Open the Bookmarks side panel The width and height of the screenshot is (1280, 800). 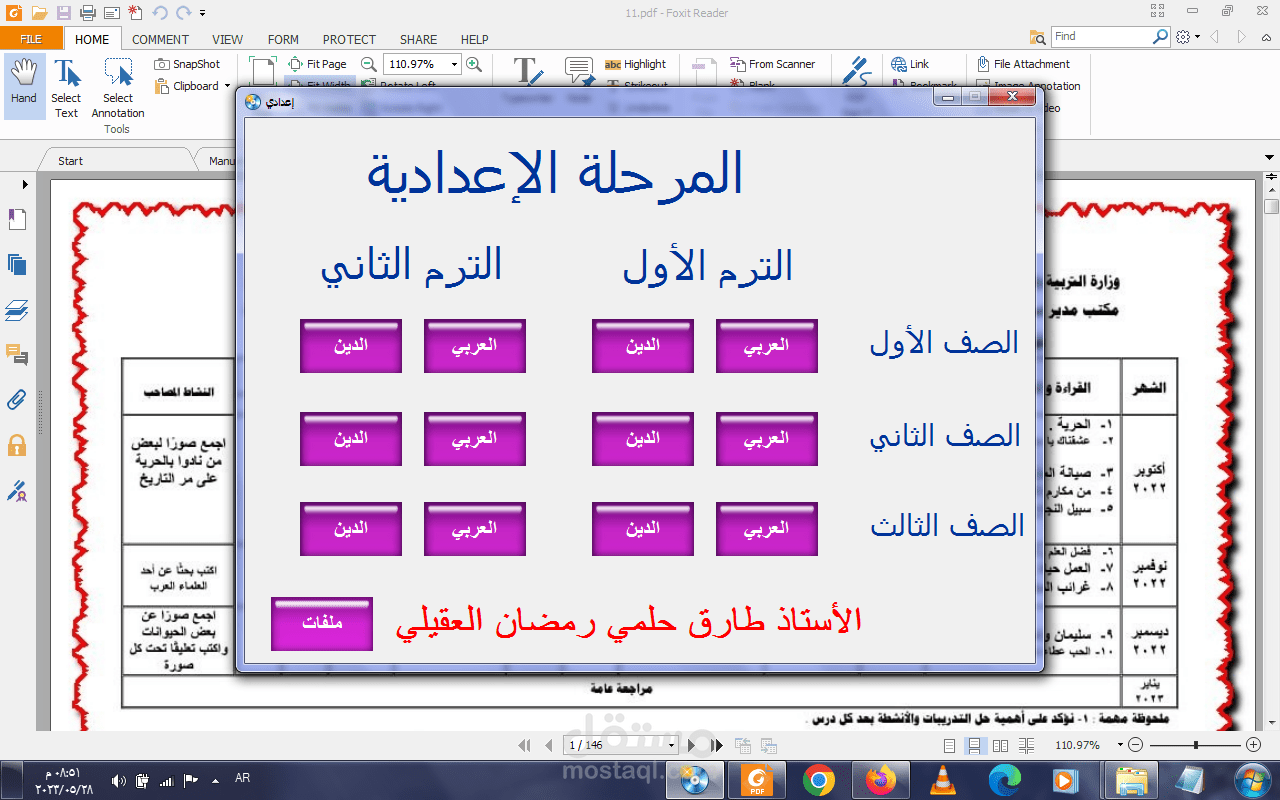click(17, 220)
